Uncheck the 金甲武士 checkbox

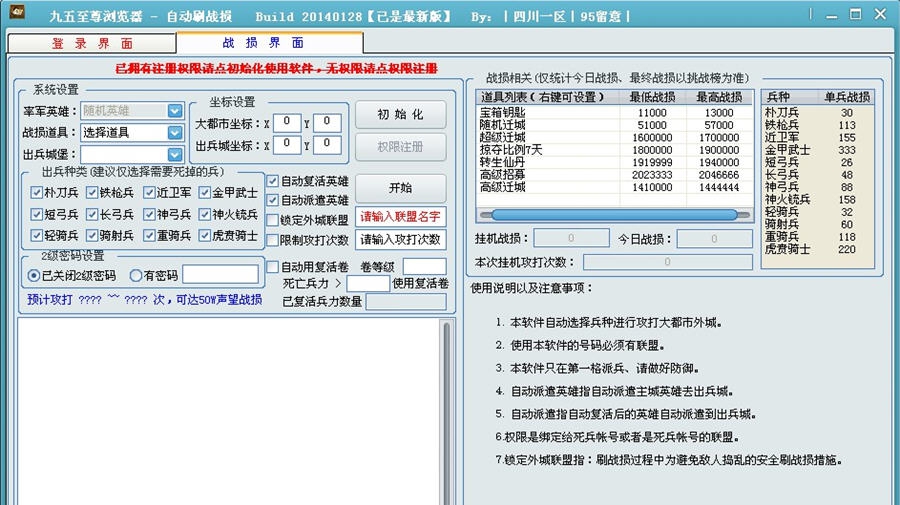point(204,193)
